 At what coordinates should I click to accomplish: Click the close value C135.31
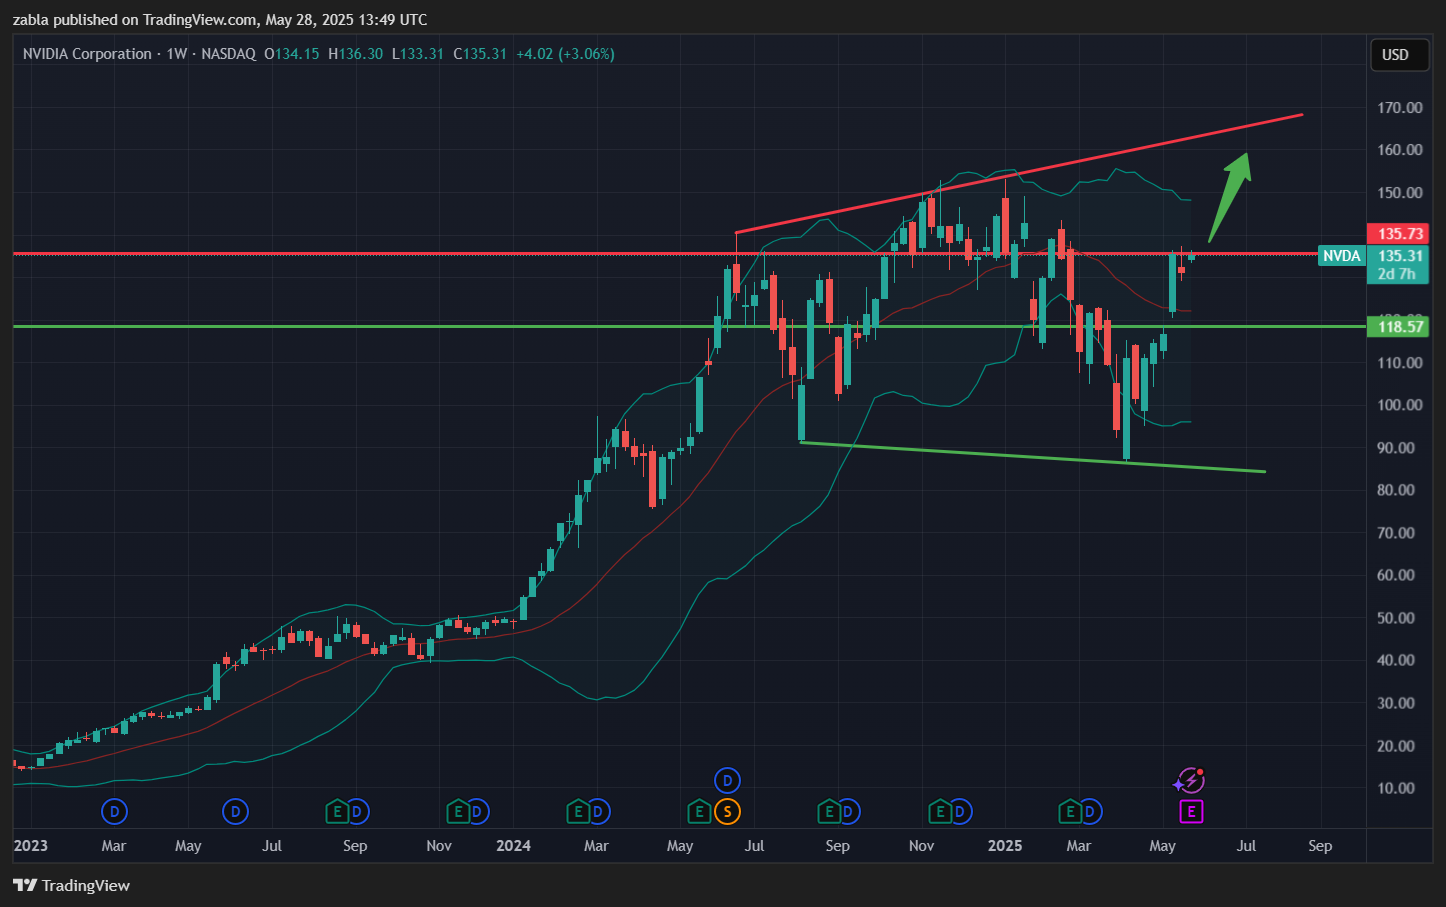[x=480, y=54]
